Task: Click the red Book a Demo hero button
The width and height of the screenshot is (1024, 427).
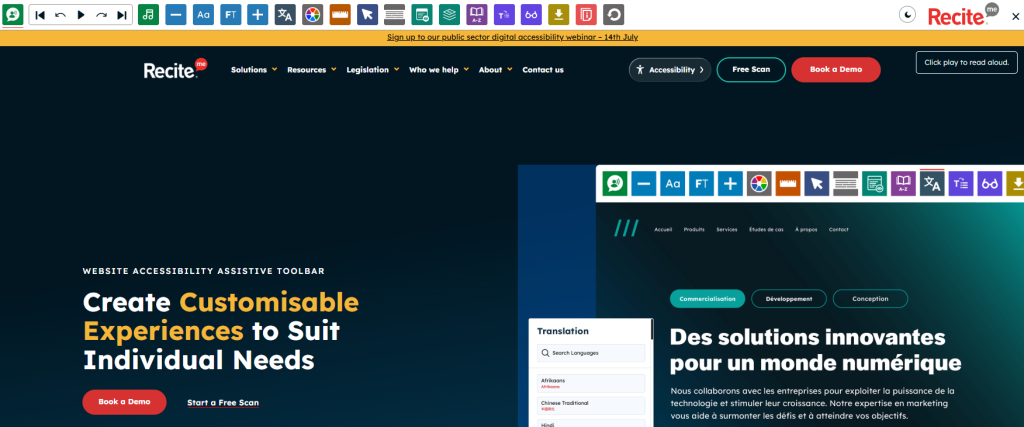Action: click(124, 402)
